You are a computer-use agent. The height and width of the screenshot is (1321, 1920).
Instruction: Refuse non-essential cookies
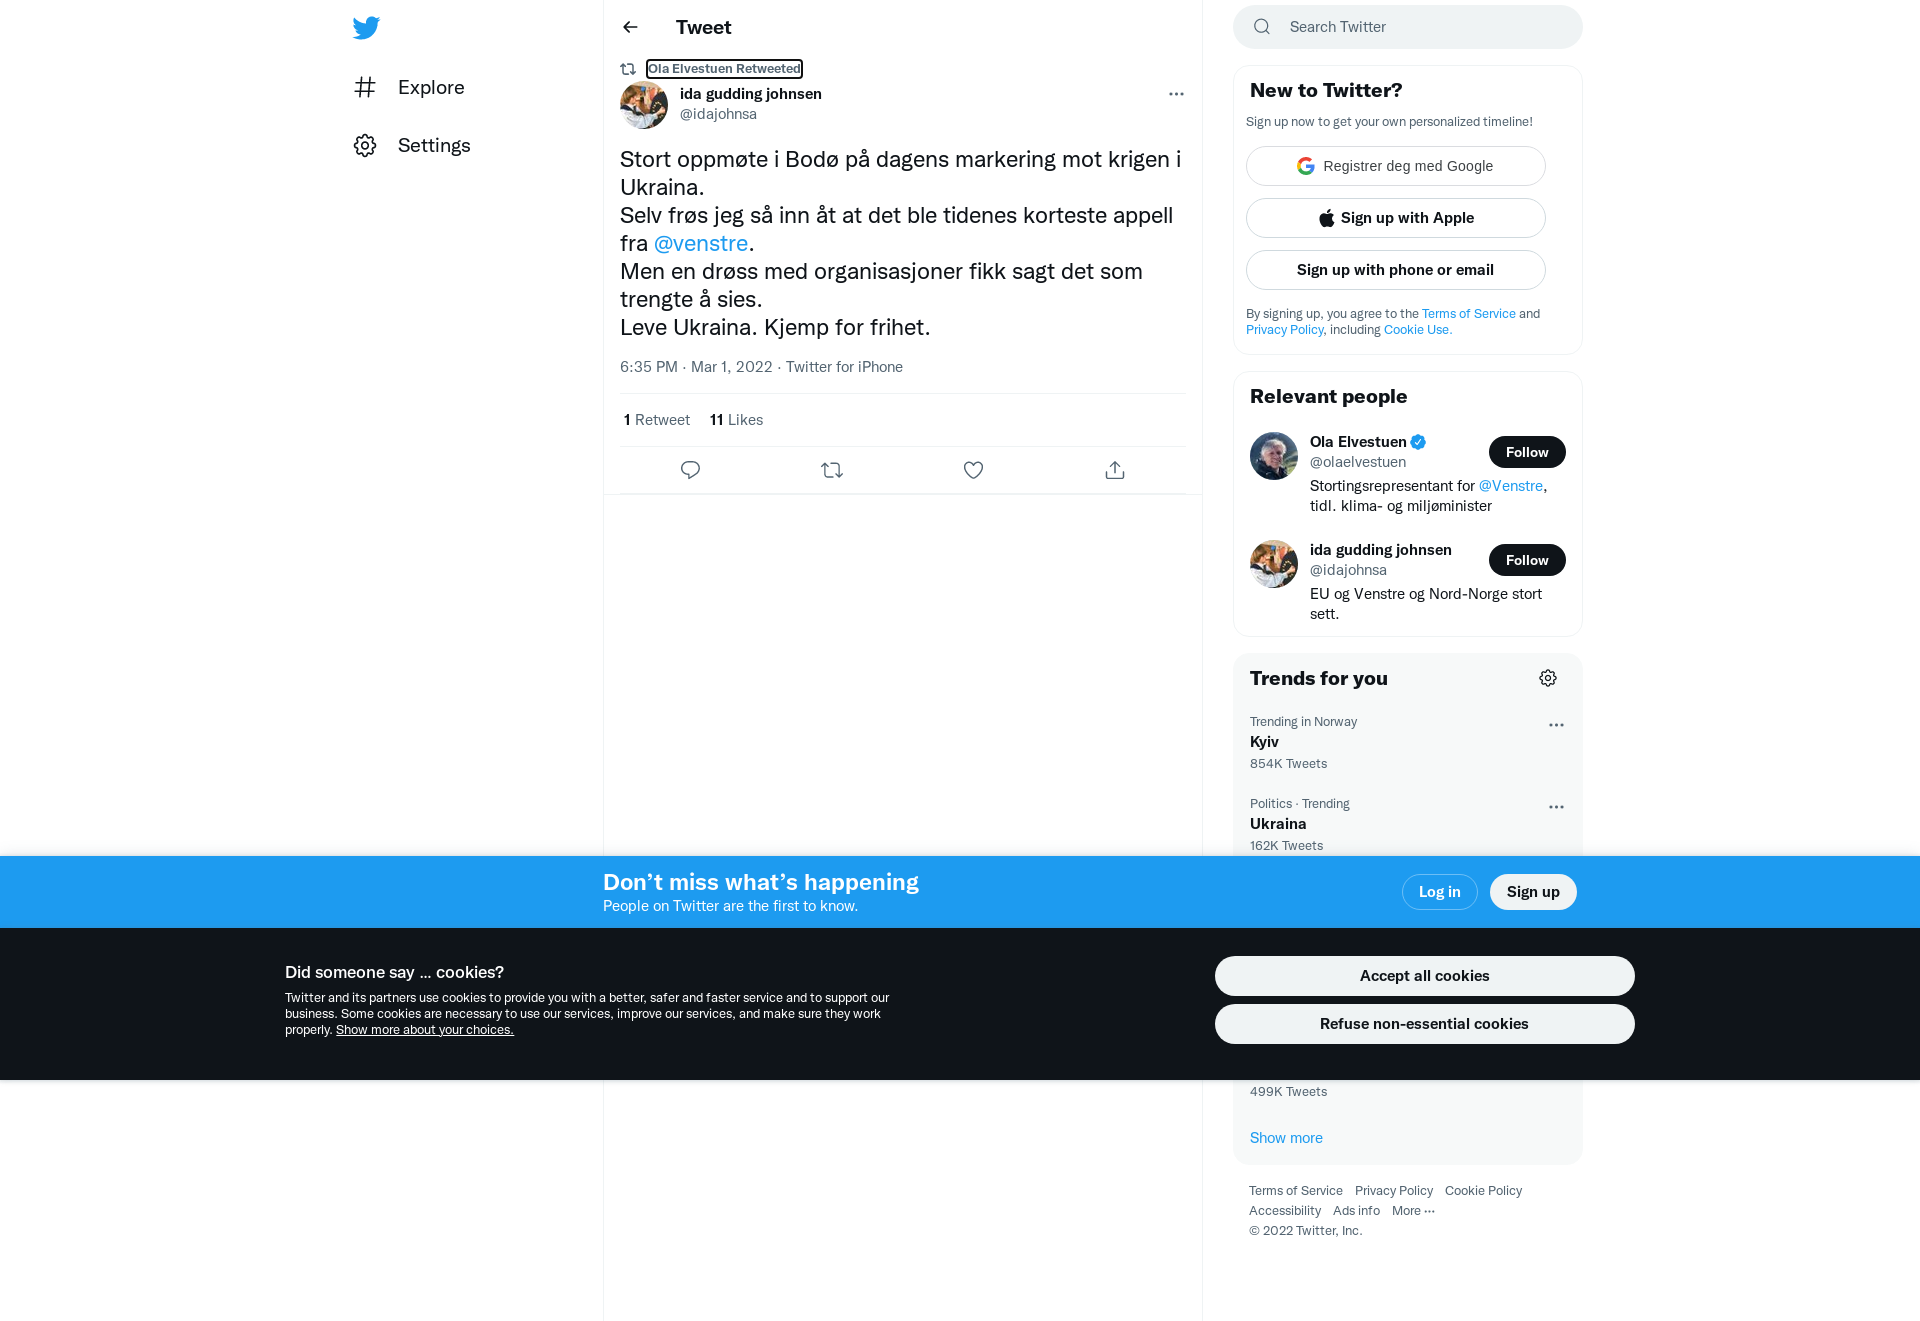pos(1424,1024)
